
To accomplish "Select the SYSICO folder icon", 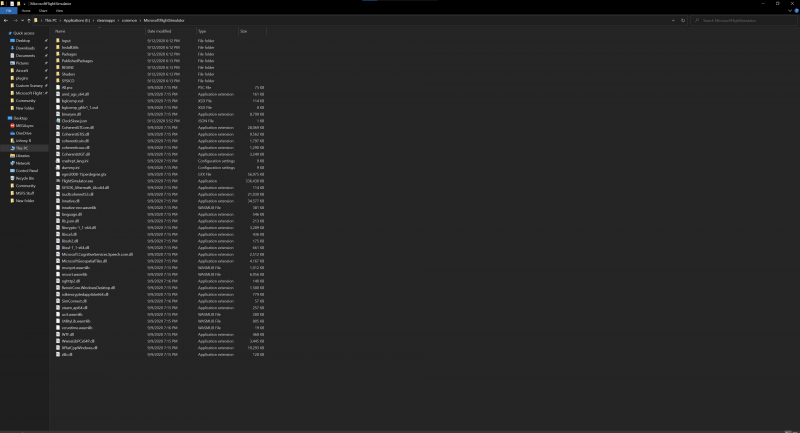I will coord(58,81).
